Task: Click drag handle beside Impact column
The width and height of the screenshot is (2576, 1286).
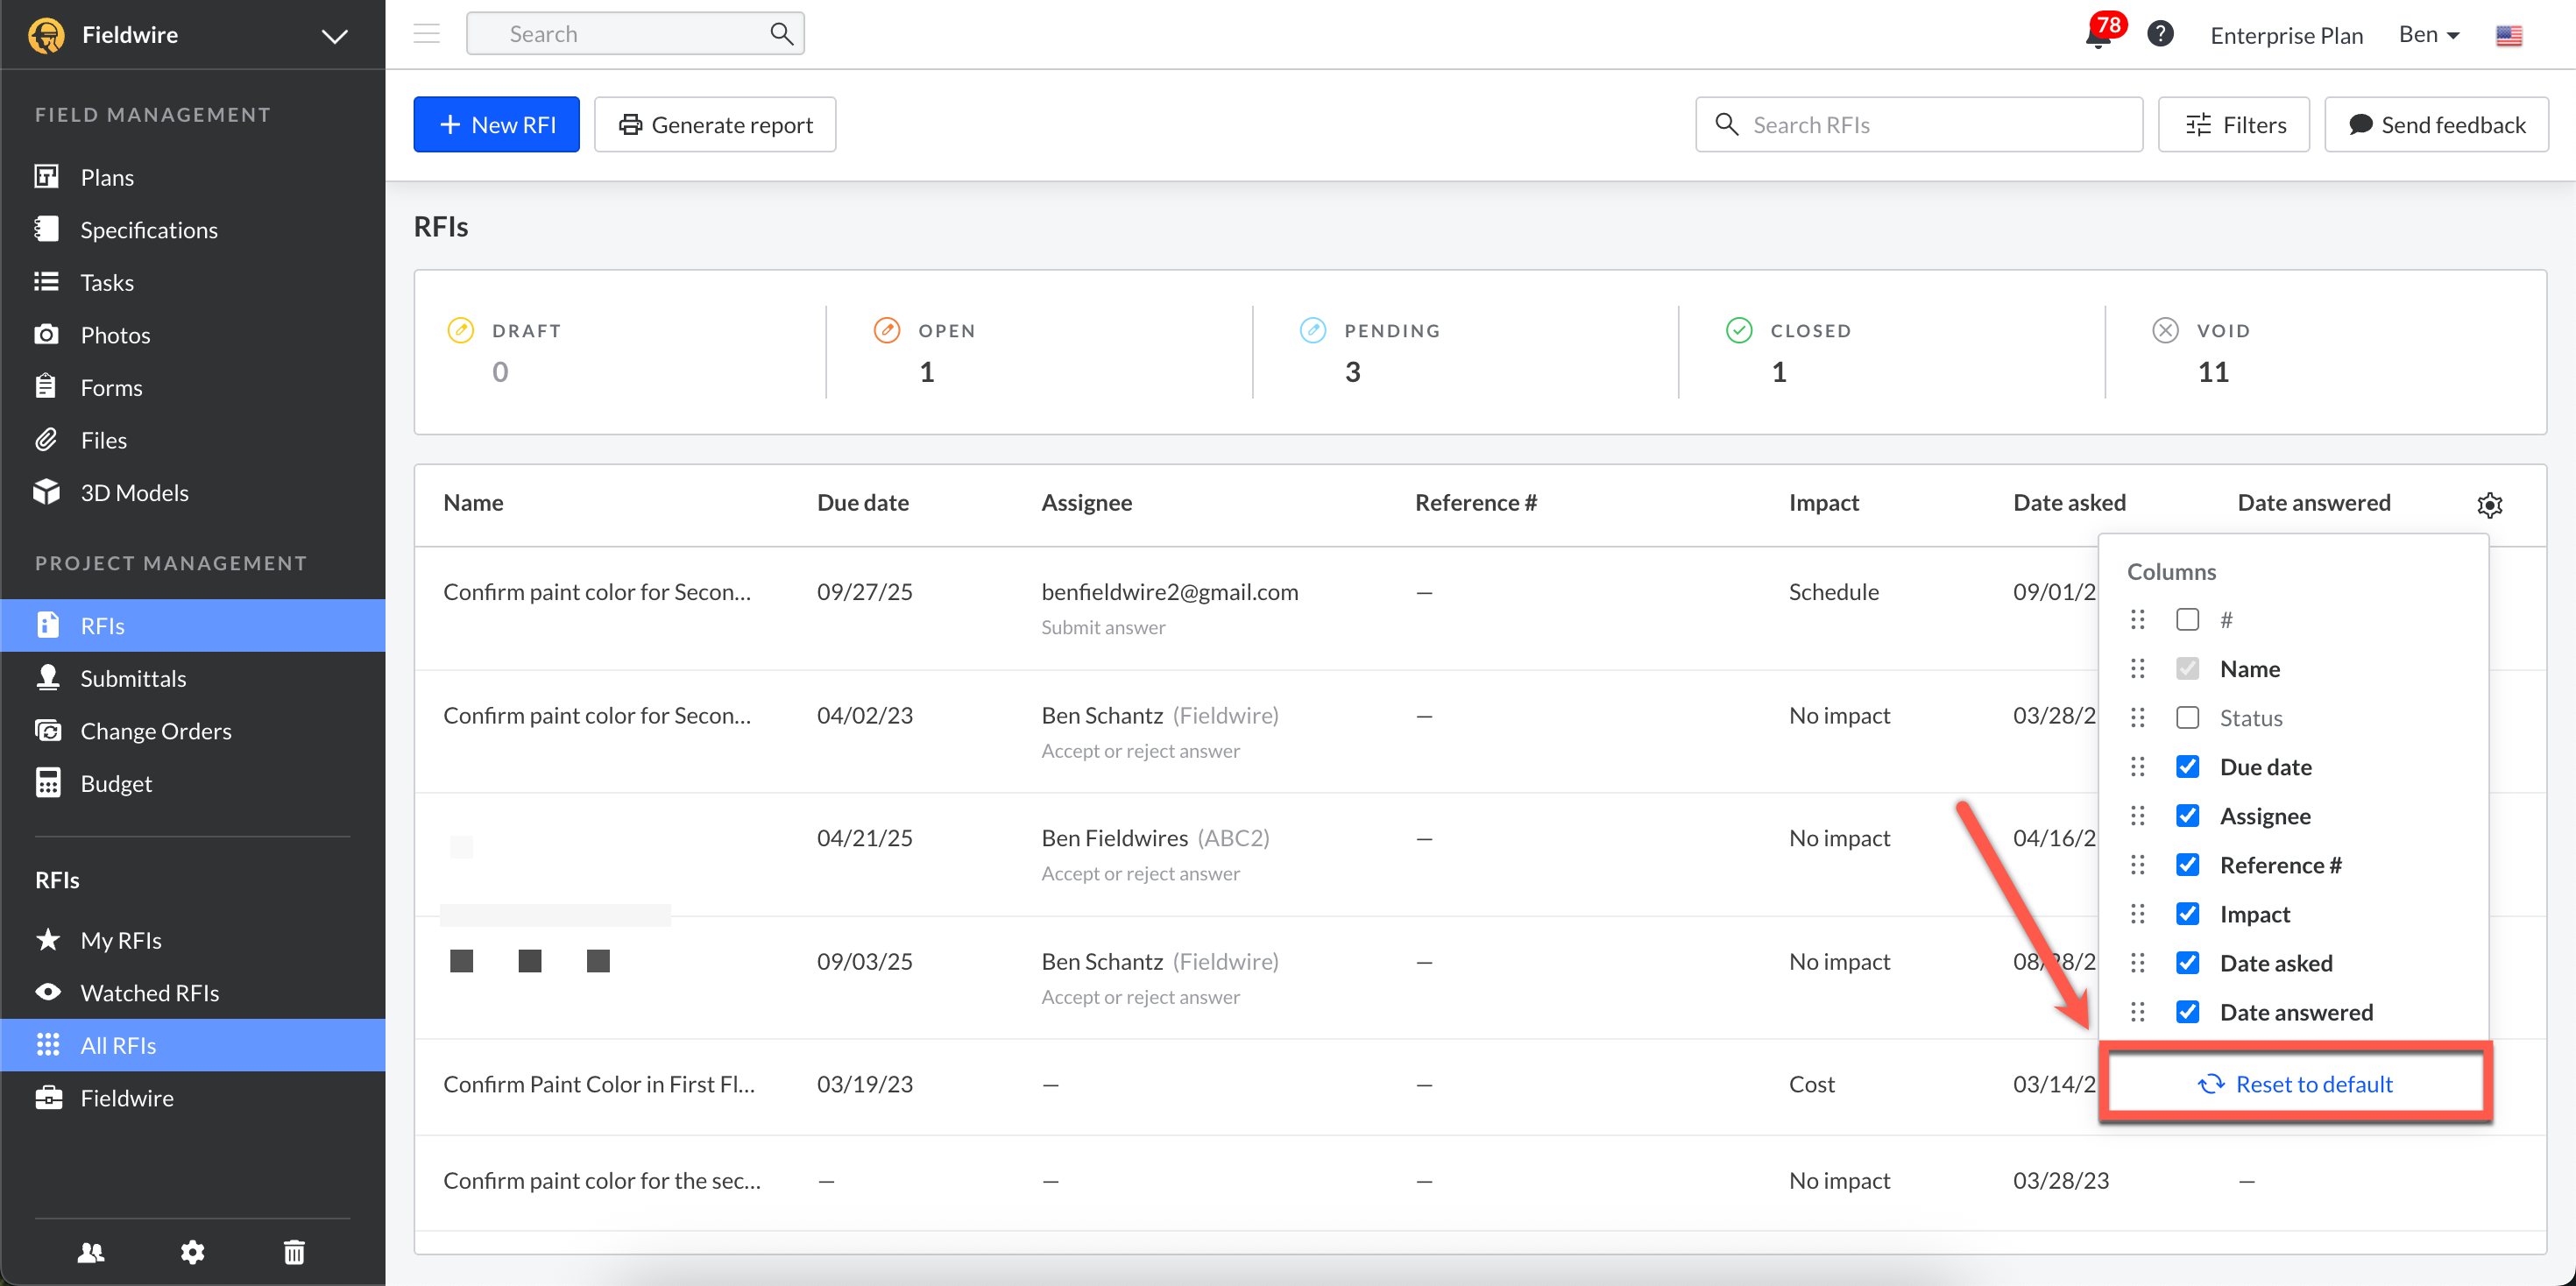Action: (2137, 914)
